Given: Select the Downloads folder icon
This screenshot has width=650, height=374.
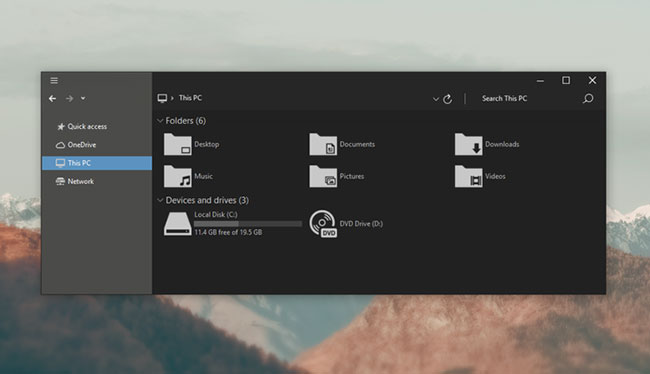Looking at the screenshot, I should click(x=468, y=144).
